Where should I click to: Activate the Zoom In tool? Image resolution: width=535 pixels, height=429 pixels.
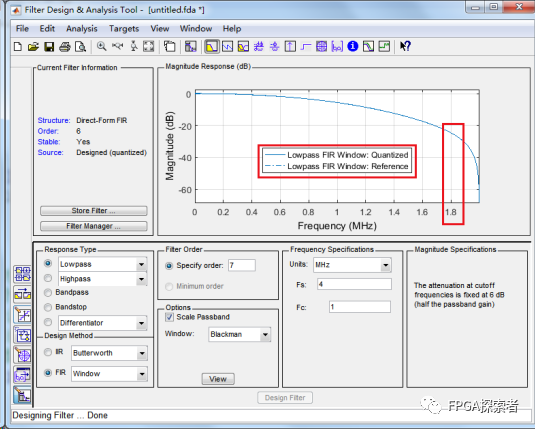[101, 46]
